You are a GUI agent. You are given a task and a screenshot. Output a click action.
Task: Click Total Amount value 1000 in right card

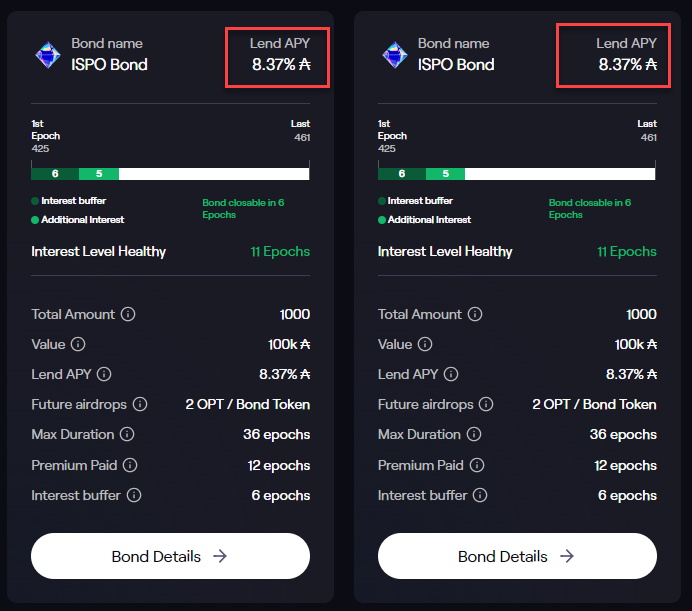pyautogui.click(x=641, y=314)
